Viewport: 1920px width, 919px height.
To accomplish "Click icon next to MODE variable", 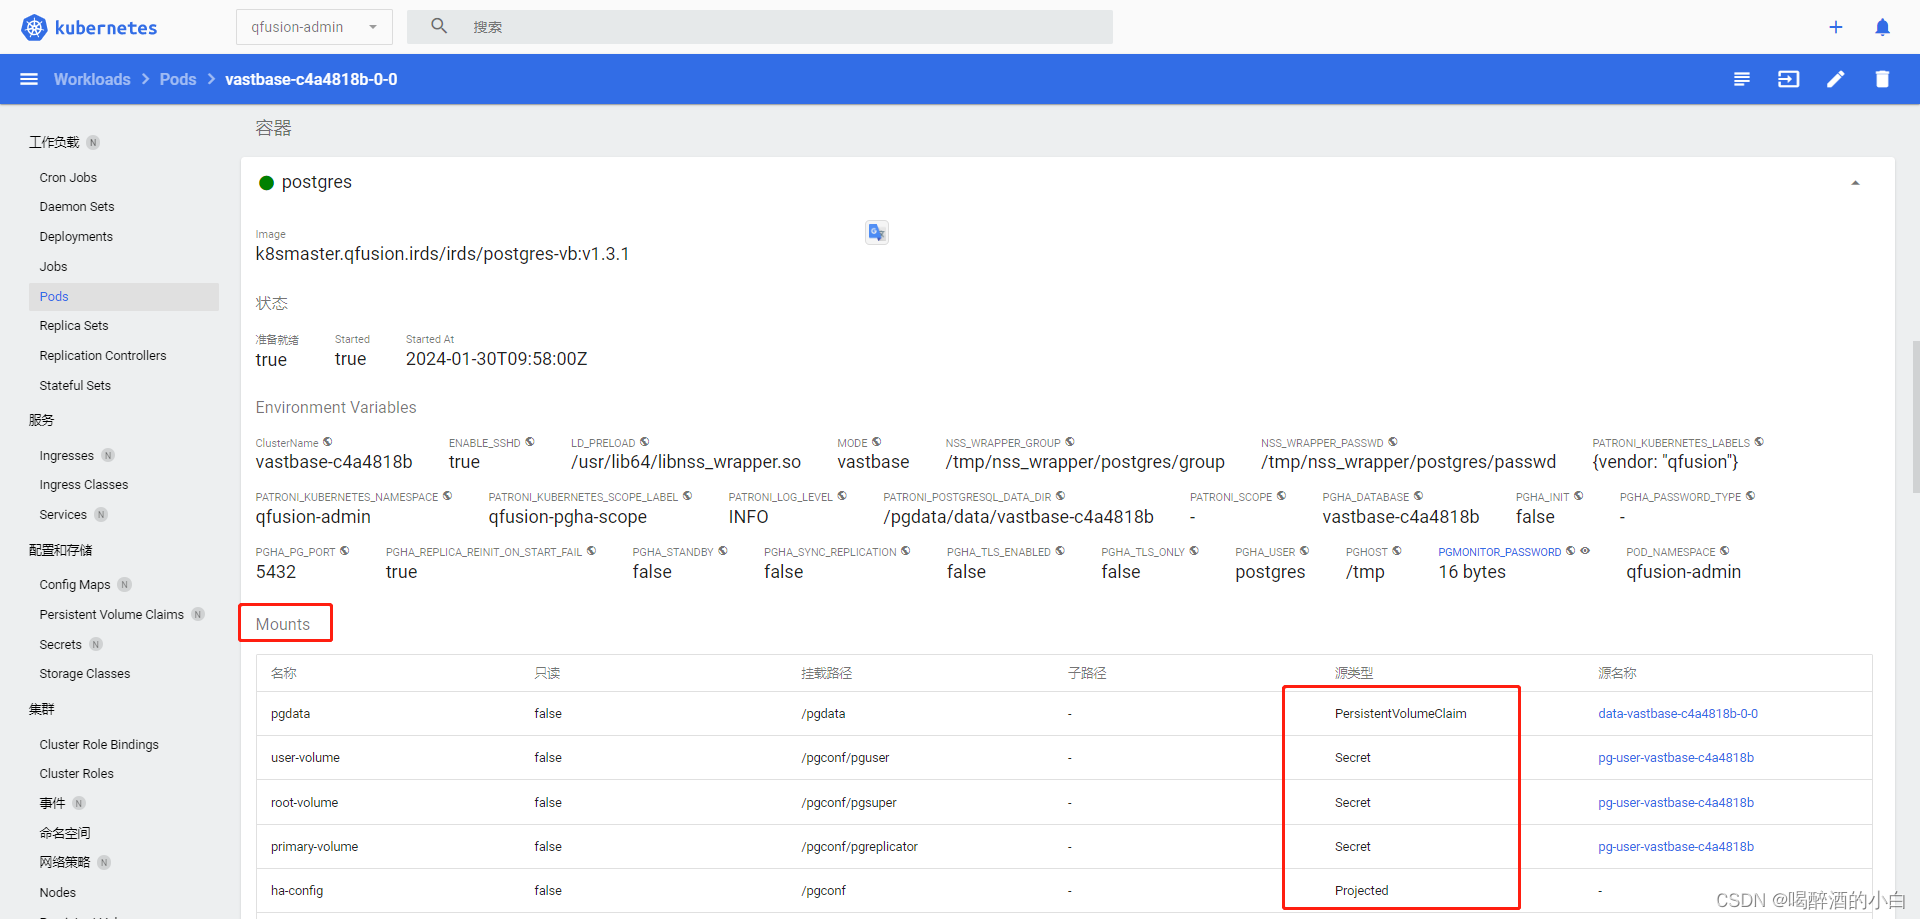I will (877, 442).
